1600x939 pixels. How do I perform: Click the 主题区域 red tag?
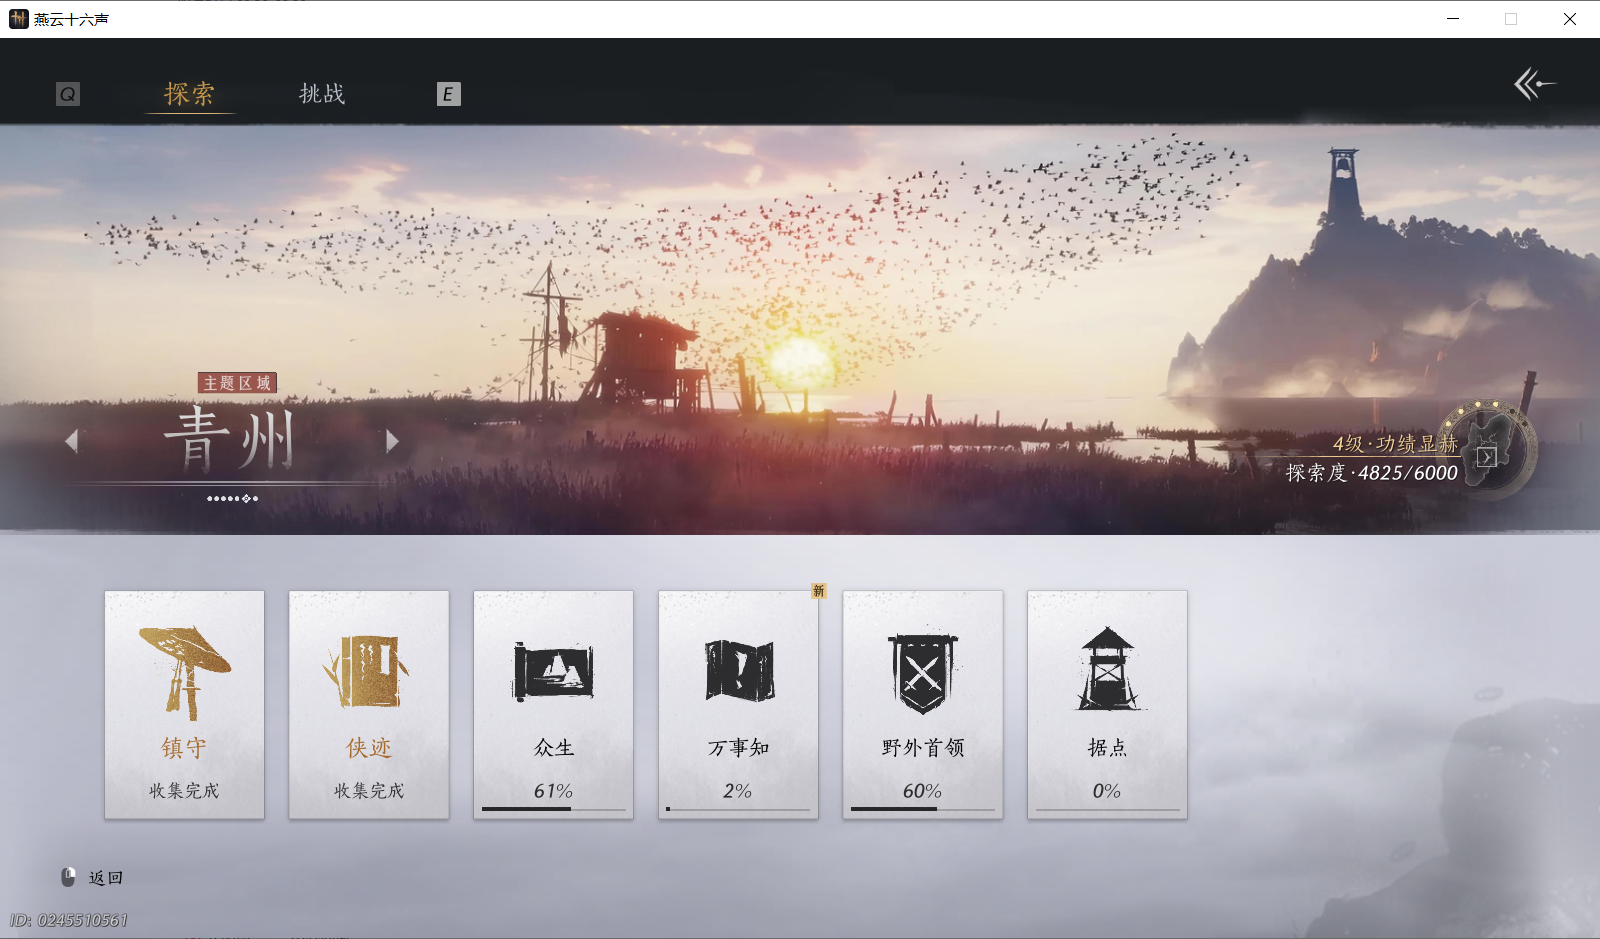[237, 383]
